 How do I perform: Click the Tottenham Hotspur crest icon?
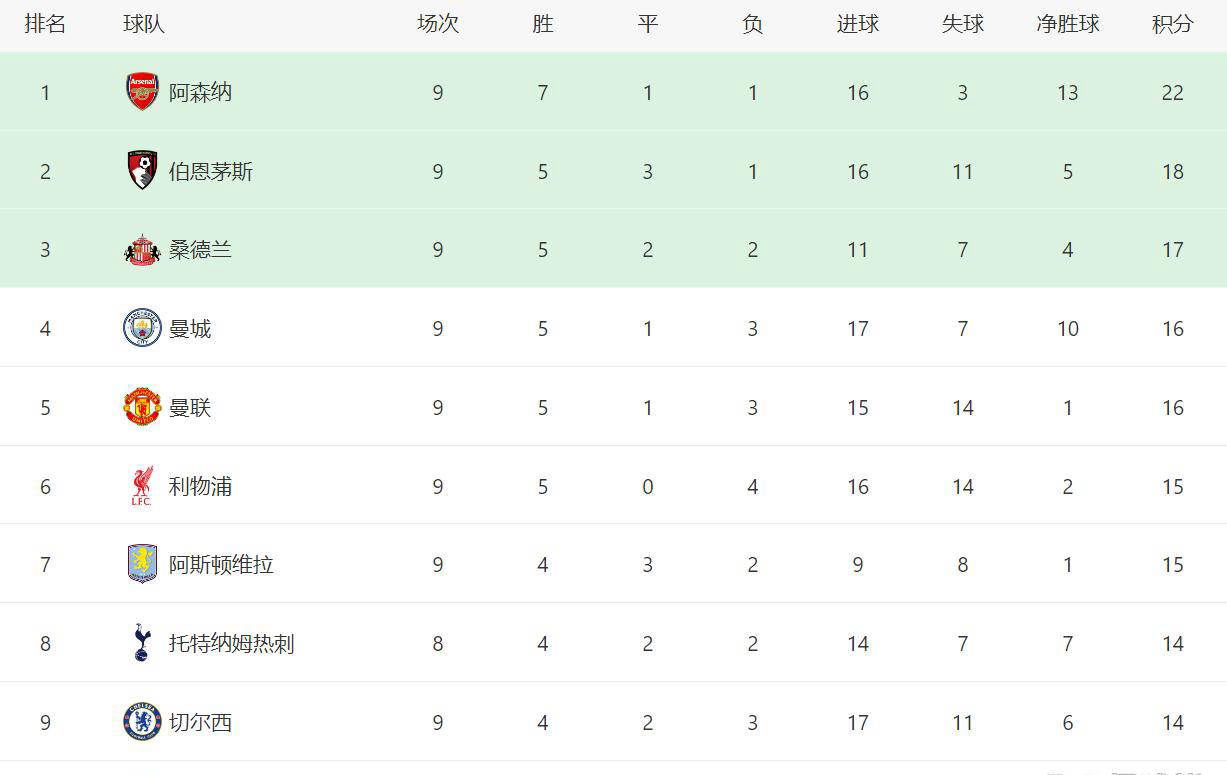(x=142, y=643)
